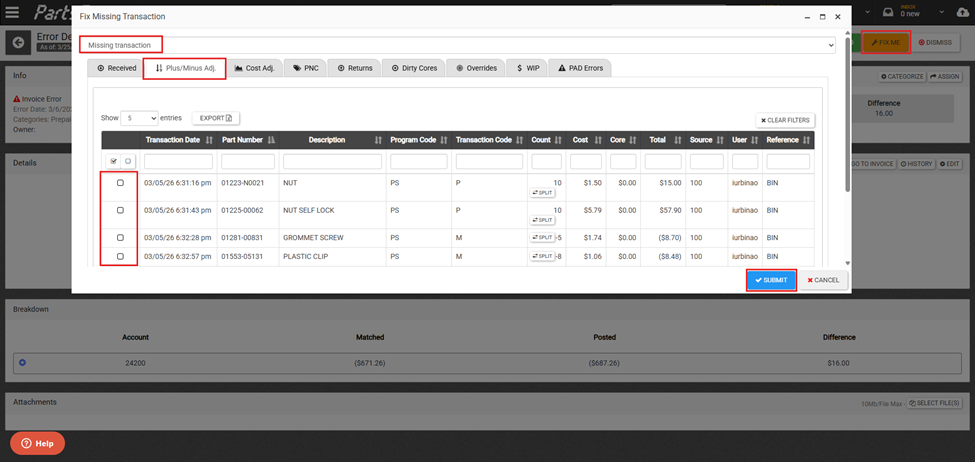Screen dimensions: 975x462
Task: Maximize the Fix Missing Transaction dialog
Action: click(x=822, y=17)
